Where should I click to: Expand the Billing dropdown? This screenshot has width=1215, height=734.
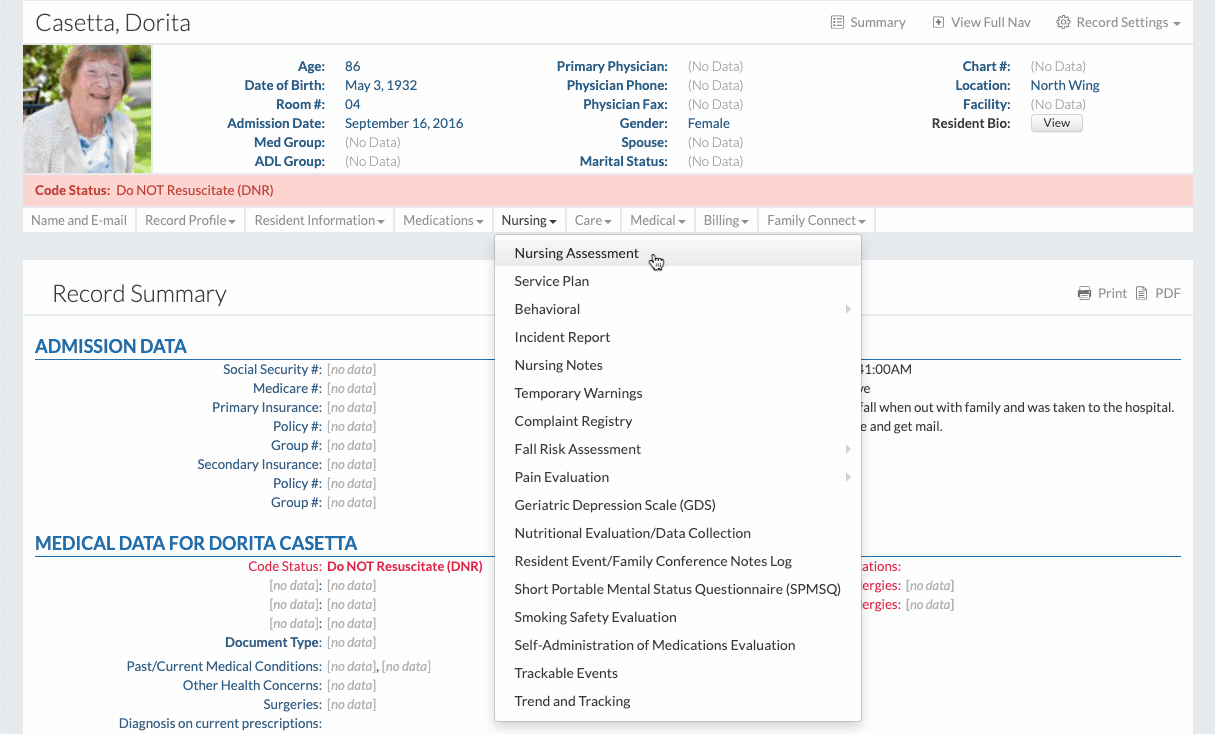pyautogui.click(x=725, y=220)
